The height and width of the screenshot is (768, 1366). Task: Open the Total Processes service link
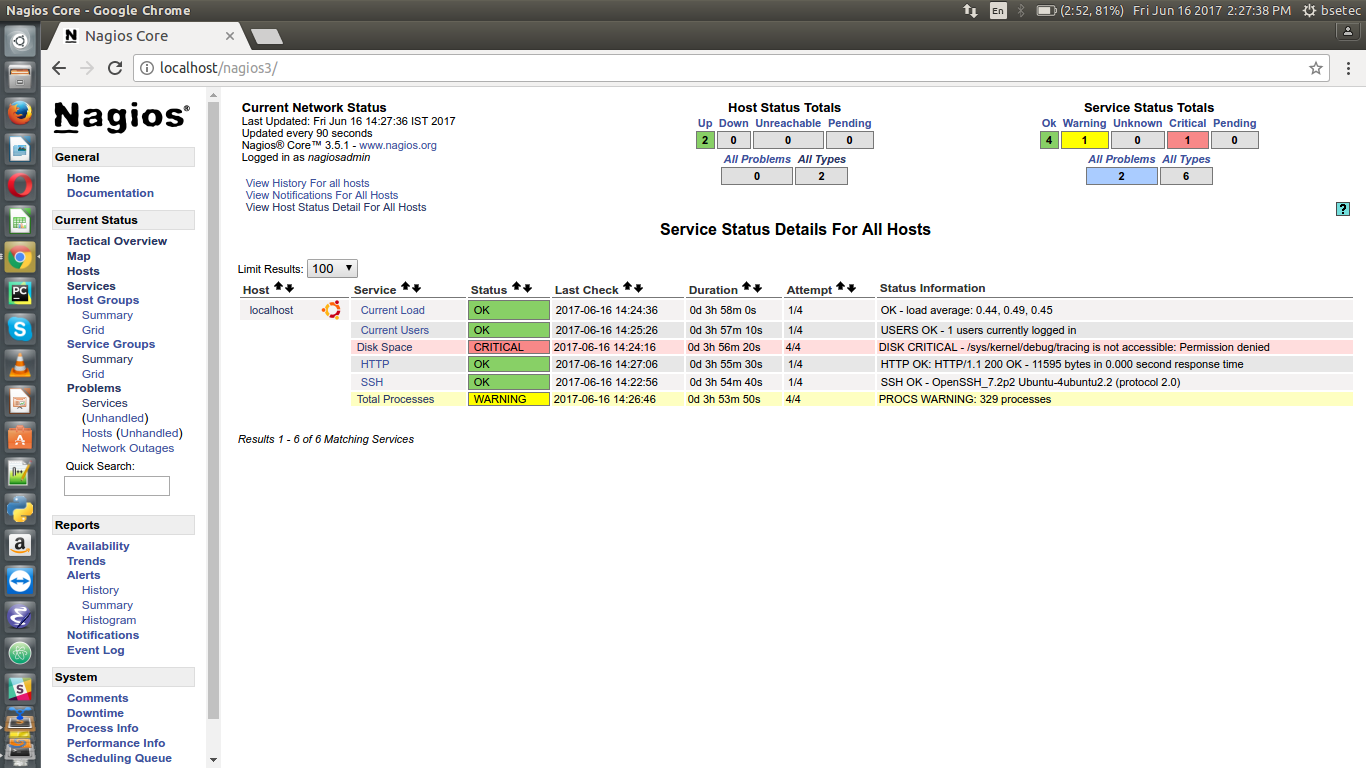(396, 399)
